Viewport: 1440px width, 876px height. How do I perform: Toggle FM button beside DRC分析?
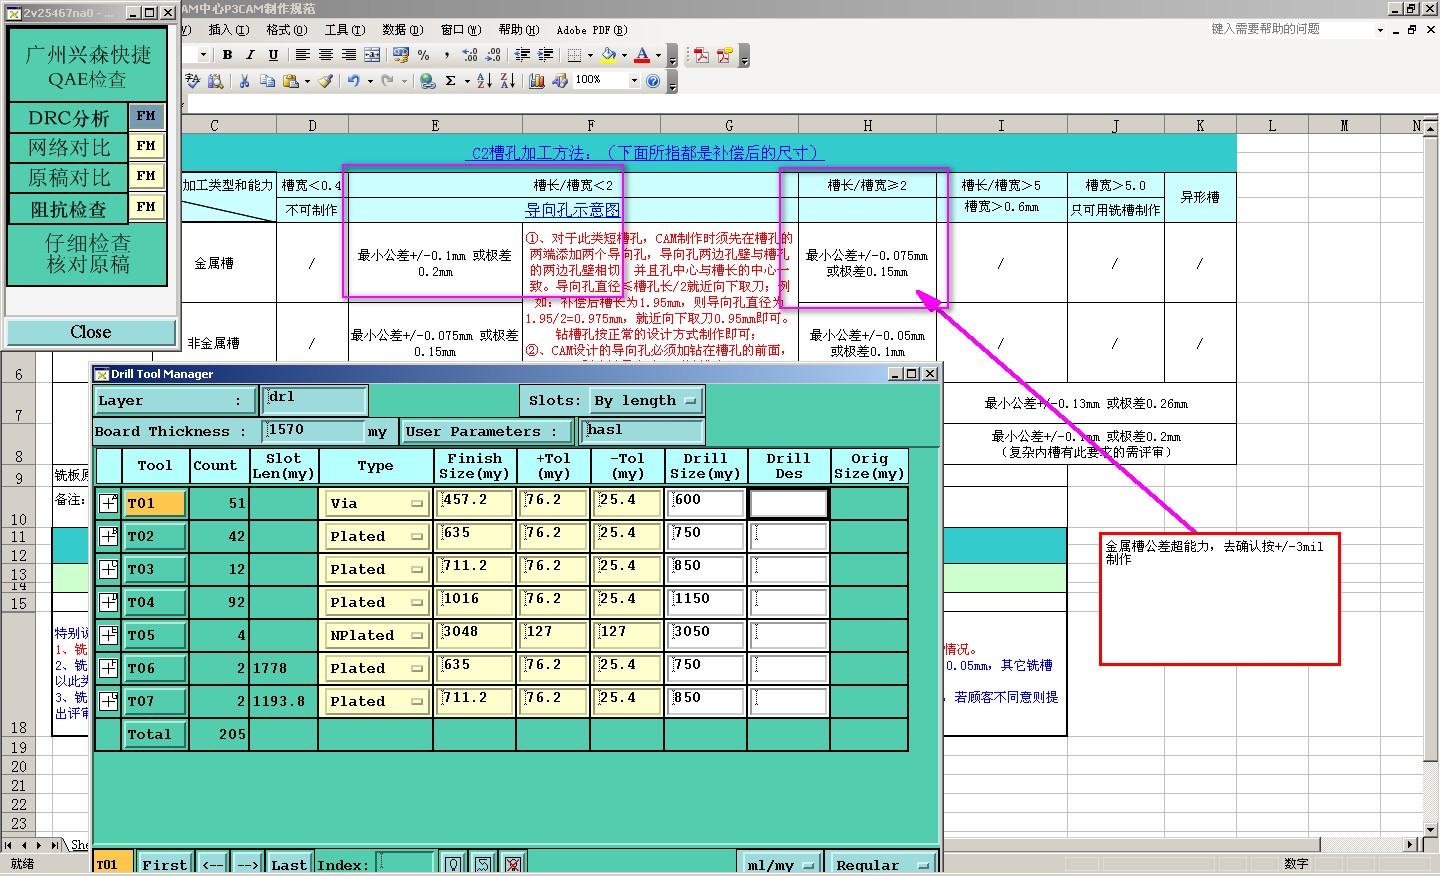146,116
